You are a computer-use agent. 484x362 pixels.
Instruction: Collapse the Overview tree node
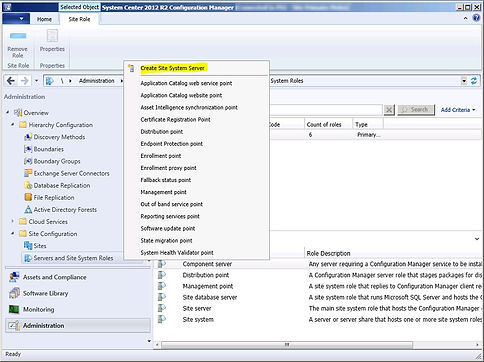click(7, 113)
